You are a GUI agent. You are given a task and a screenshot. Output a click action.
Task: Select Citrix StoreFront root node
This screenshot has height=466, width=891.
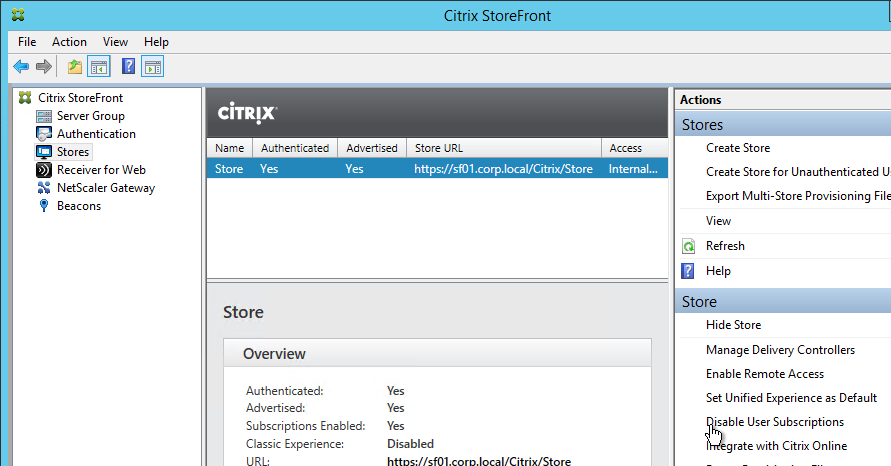point(80,98)
